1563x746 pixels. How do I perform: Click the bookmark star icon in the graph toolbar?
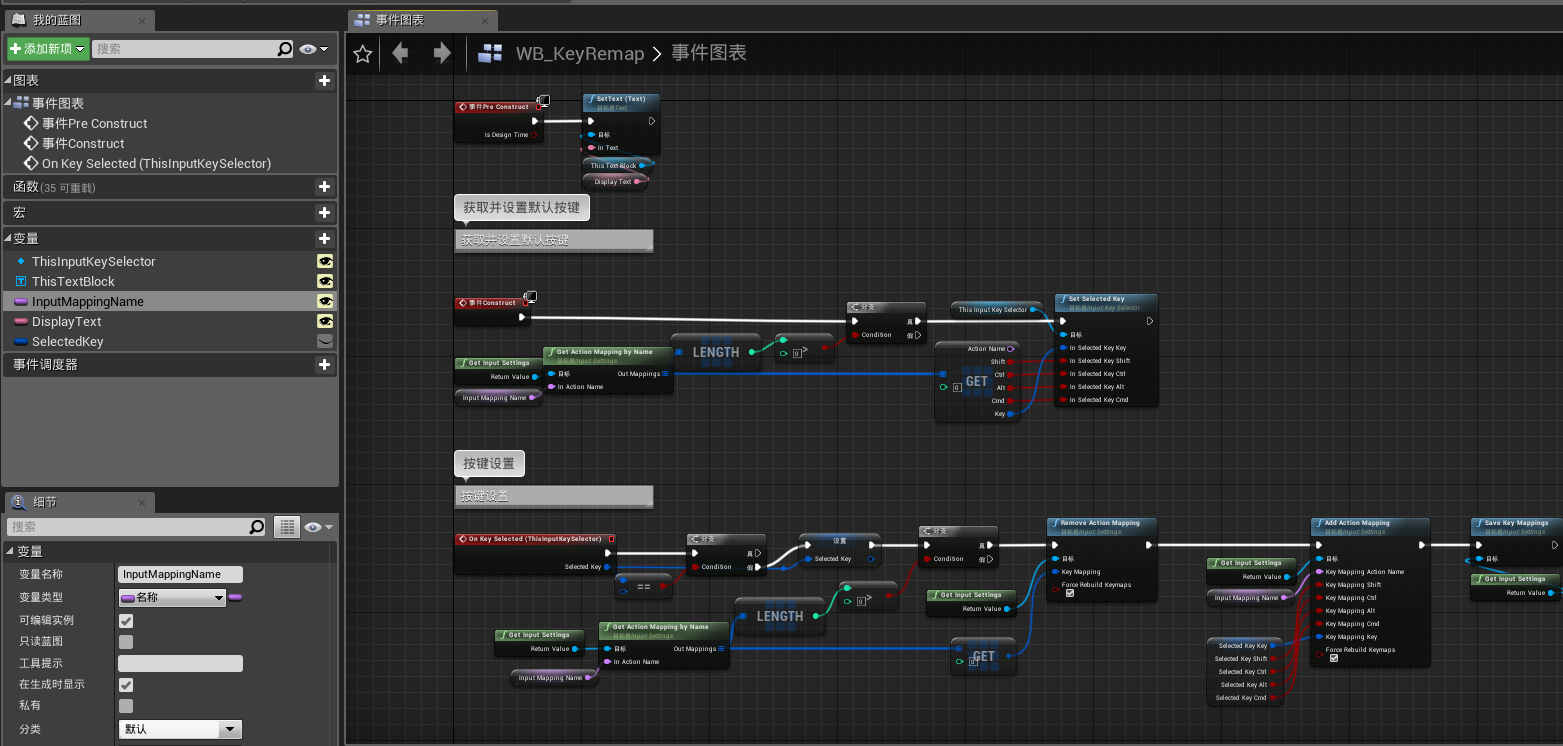[361, 53]
